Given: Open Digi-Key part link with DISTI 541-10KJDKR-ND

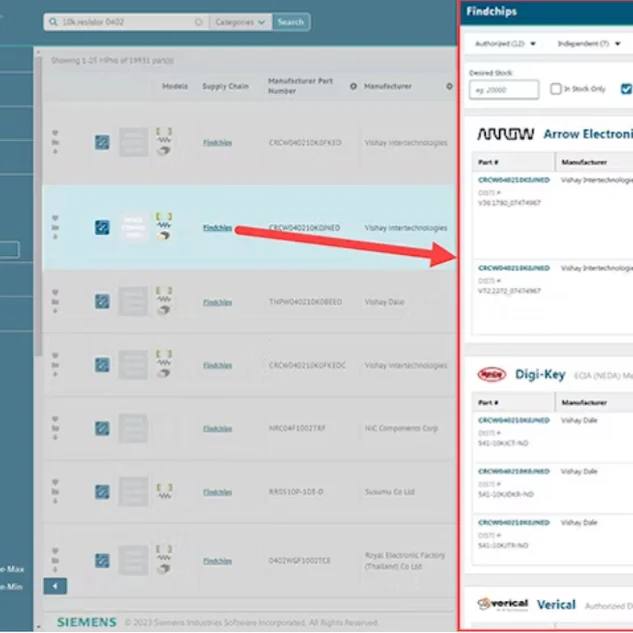Looking at the screenshot, I should tap(514, 471).
